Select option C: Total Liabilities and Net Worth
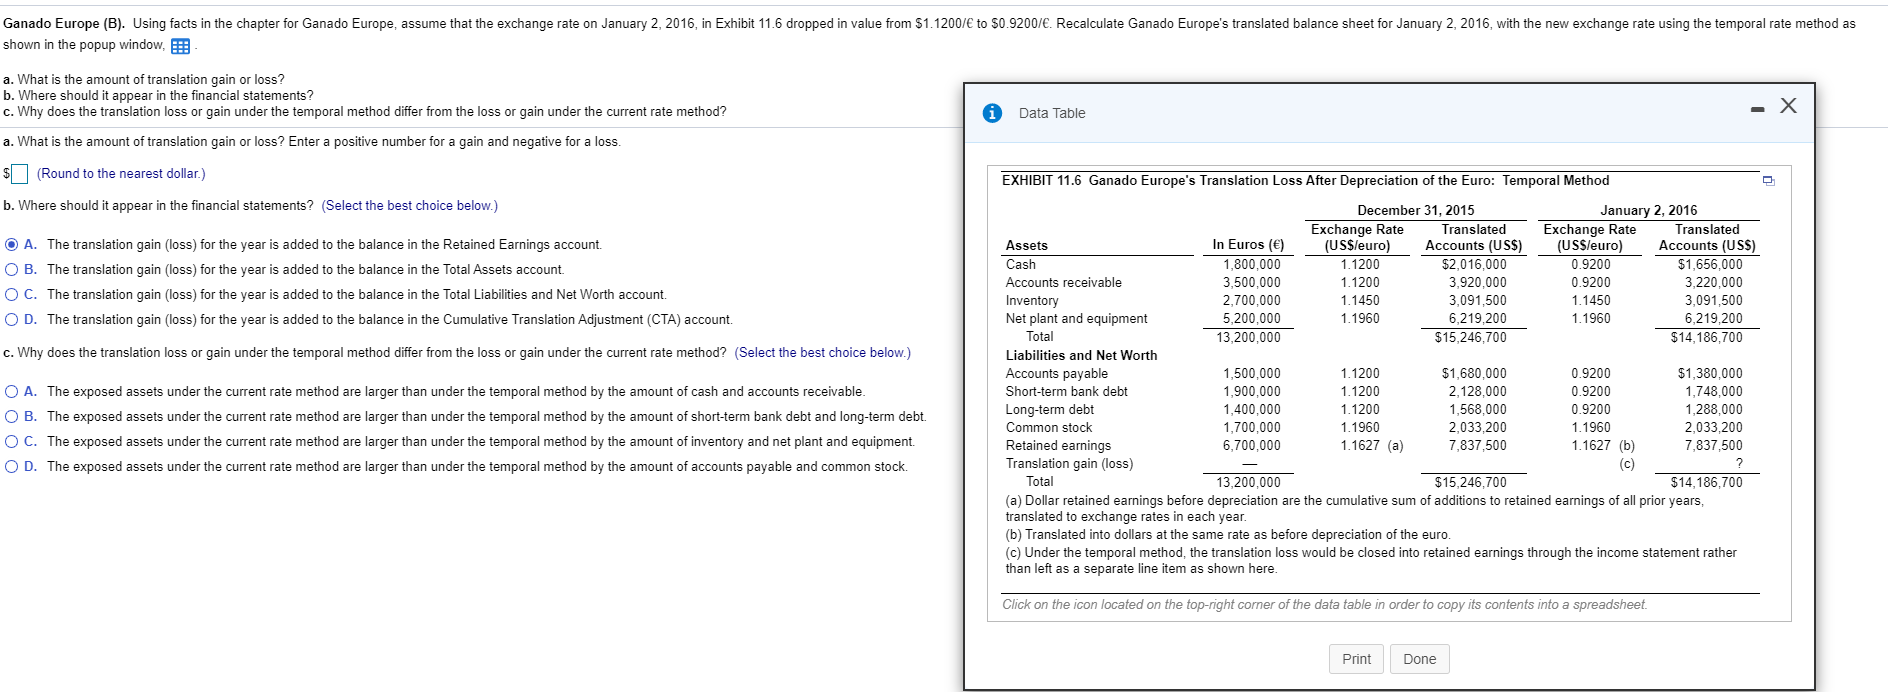The image size is (1888, 692). coord(11,294)
